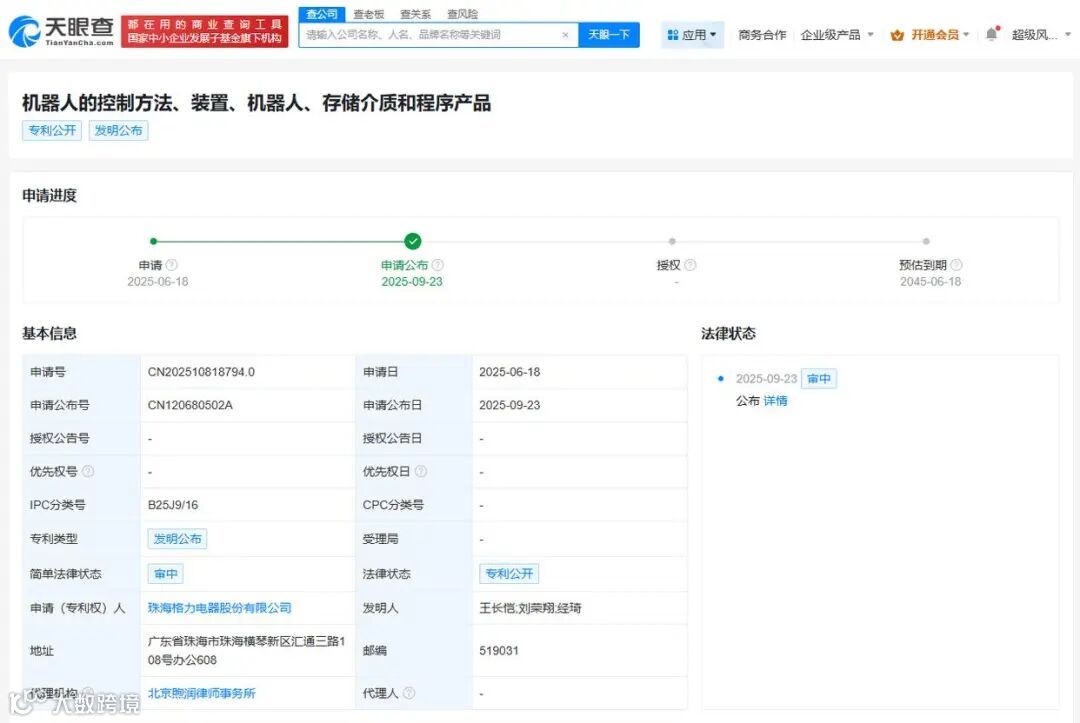Click the help icon next to 代理人
Image resolution: width=1080 pixels, height=723 pixels.
[408, 693]
